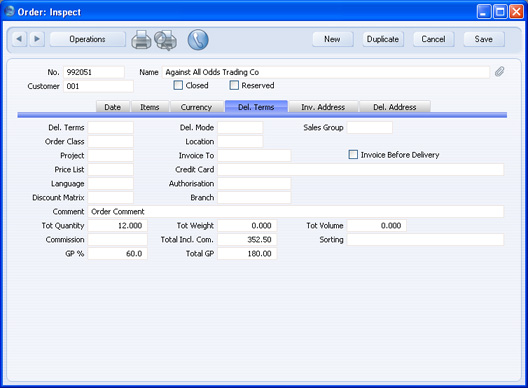
Task: Open the Del. Address tab
Action: [395, 107]
